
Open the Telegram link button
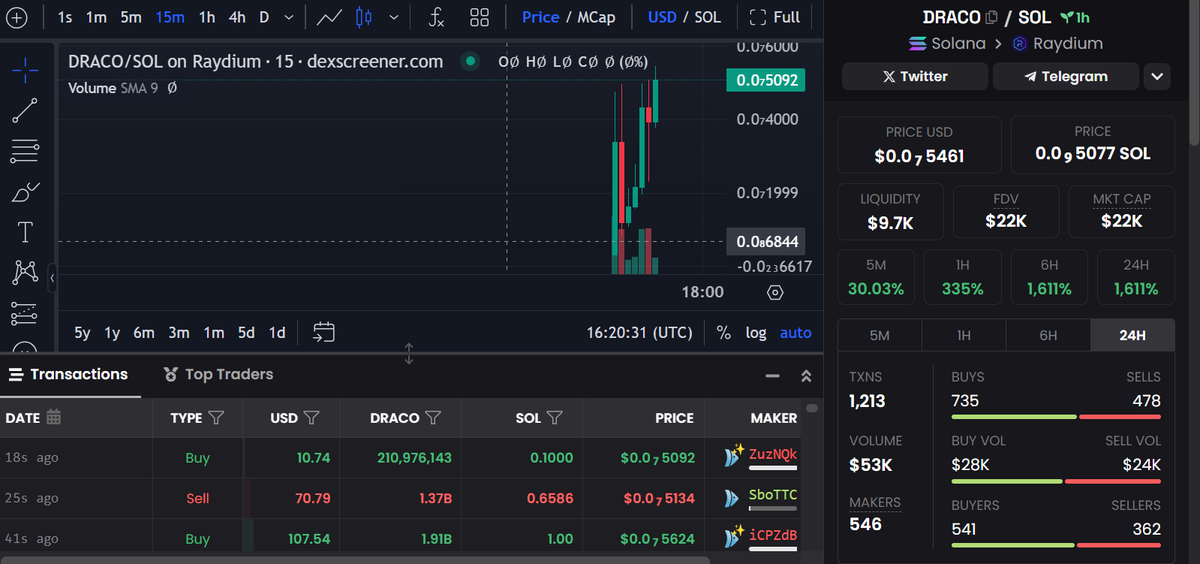[1065, 76]
